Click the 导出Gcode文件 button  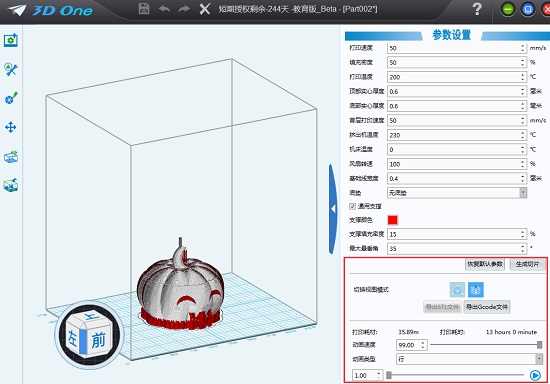[487, 307]
